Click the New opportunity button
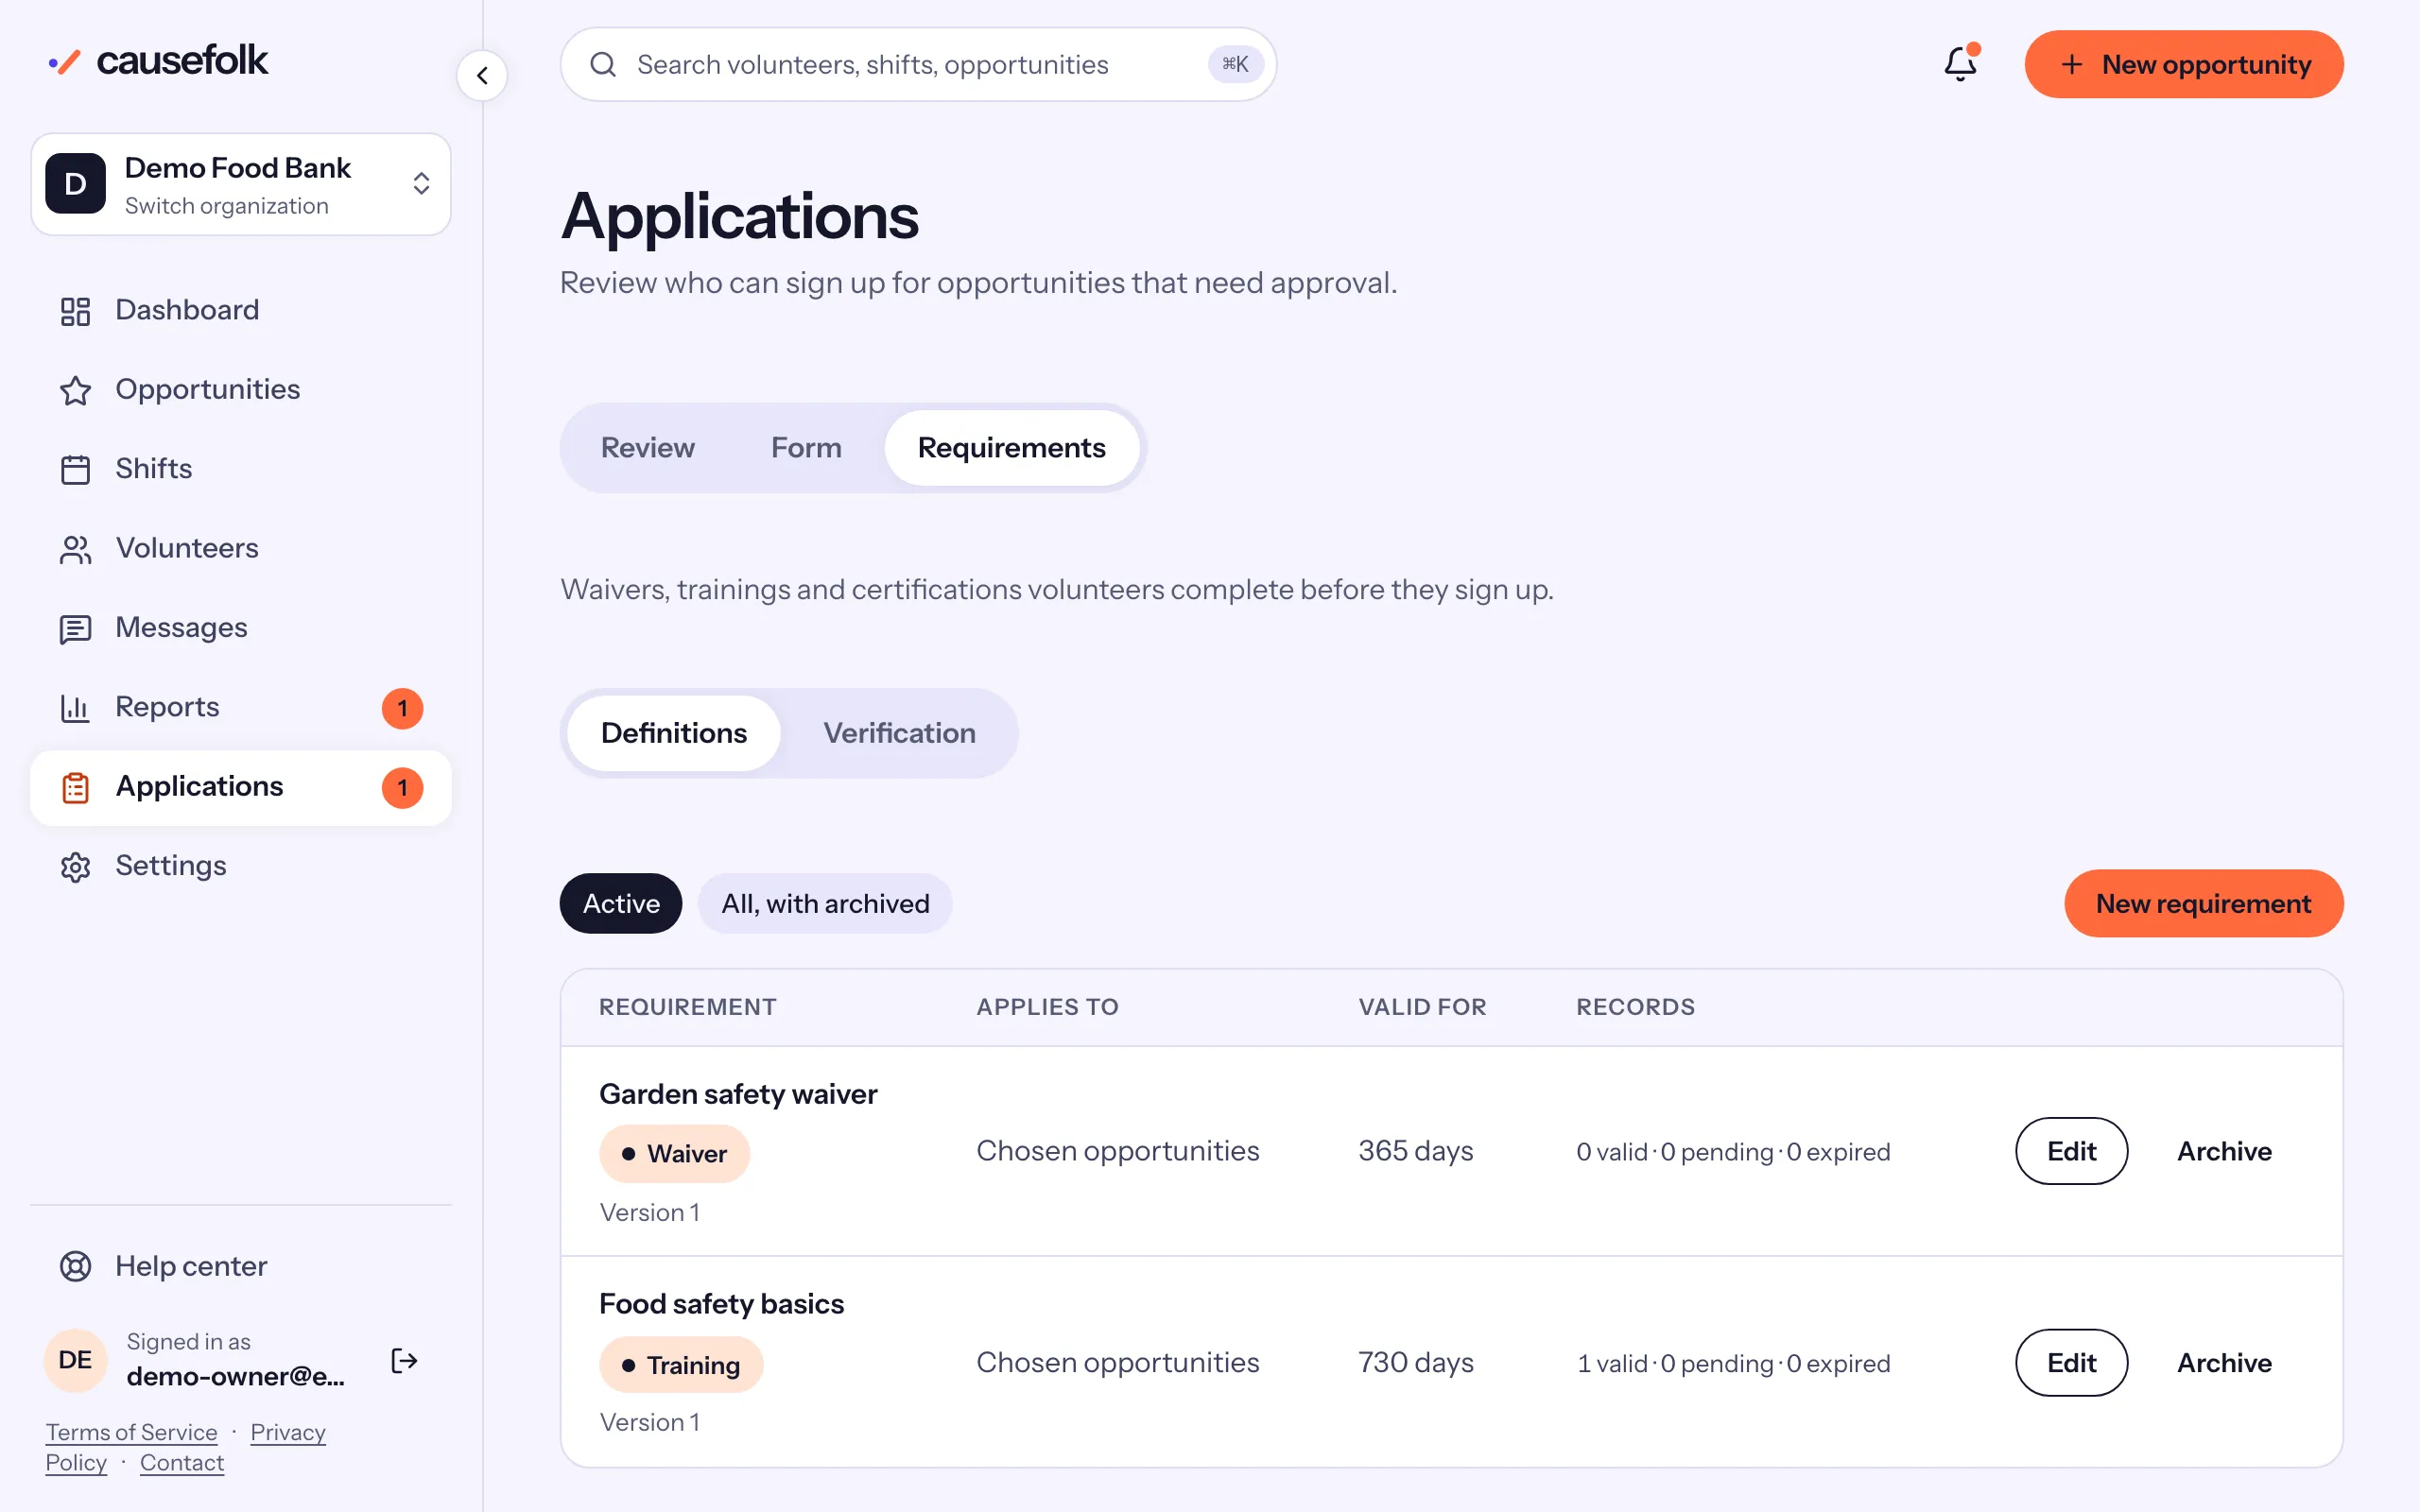 pyautogui.click(x=2183, y=64)
